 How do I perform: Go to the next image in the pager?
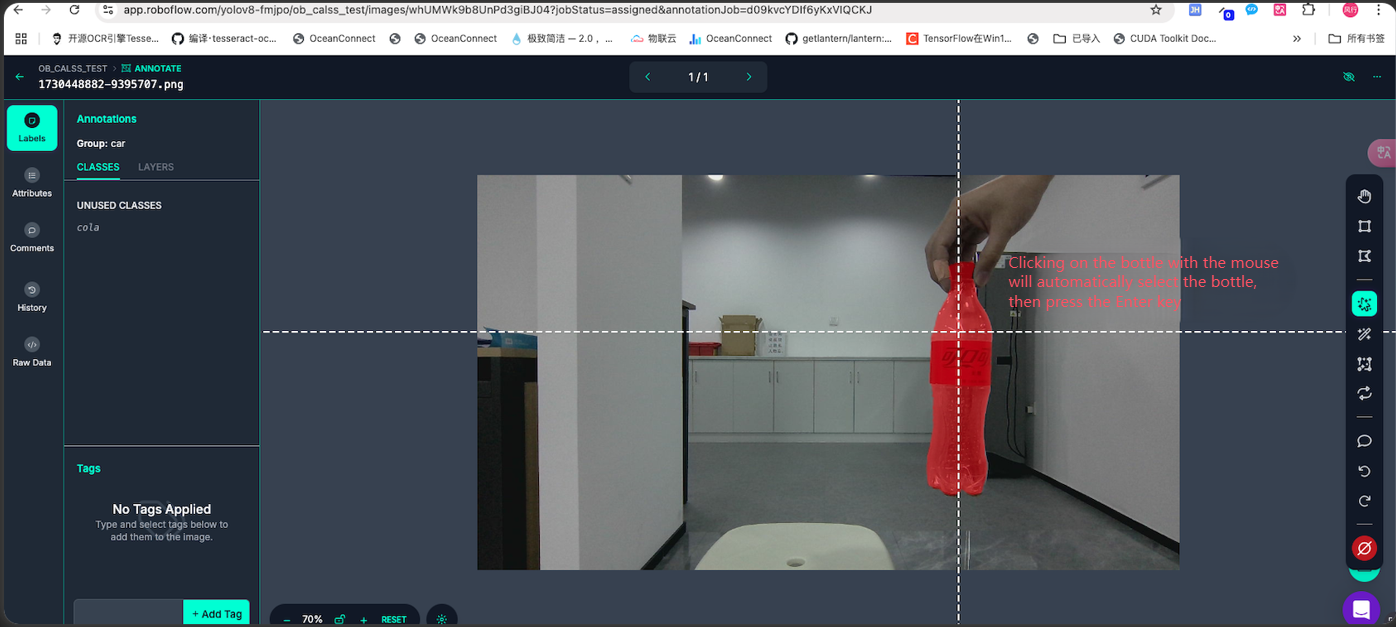coord(749,77)
